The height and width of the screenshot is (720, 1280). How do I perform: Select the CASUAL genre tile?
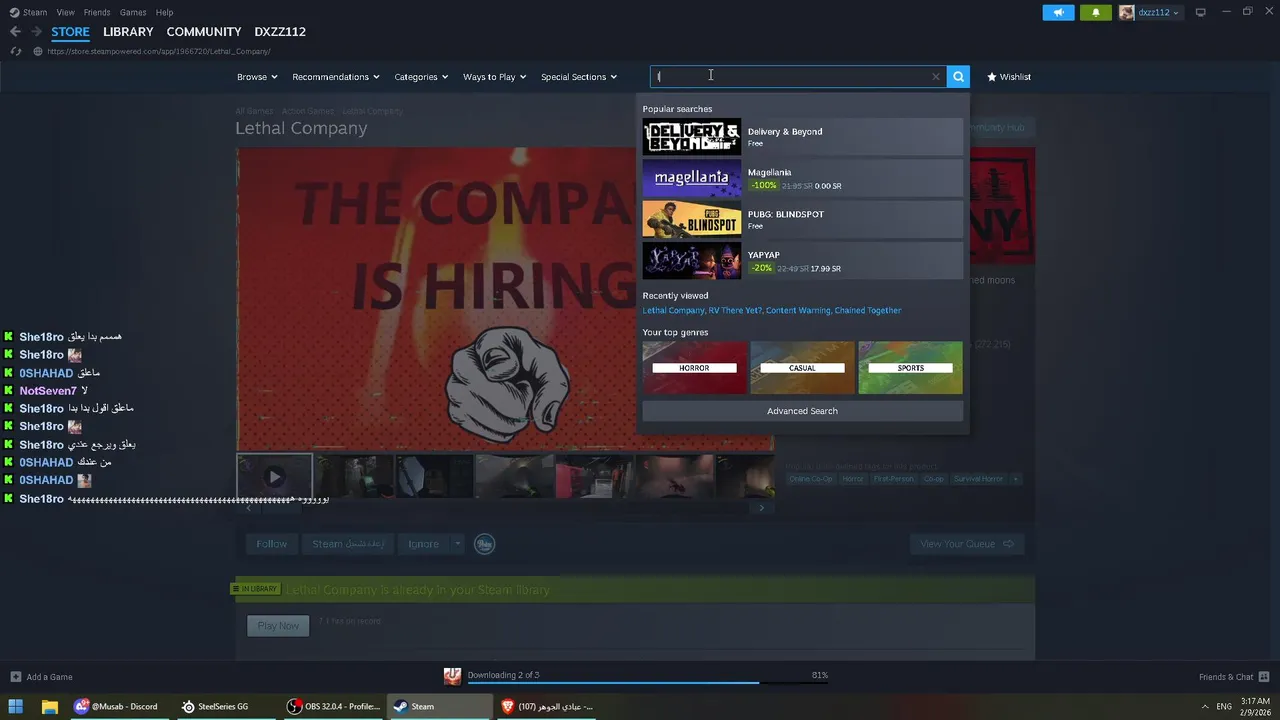click(x=802, y=368)
